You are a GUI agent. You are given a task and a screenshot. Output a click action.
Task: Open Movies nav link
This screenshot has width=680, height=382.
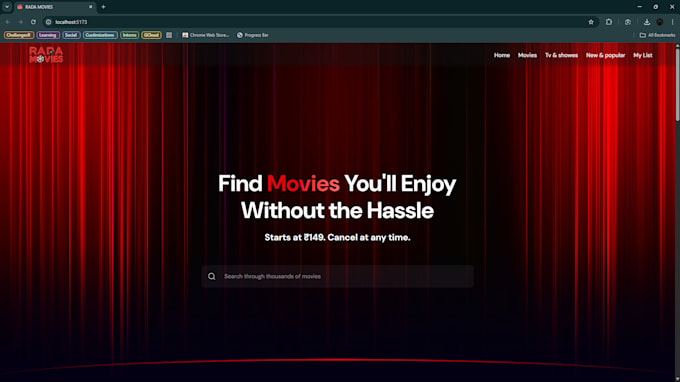pos(527,55)
